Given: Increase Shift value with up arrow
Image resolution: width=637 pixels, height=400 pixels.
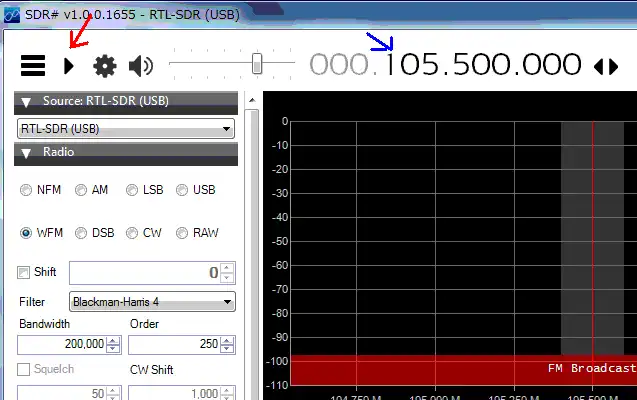Looking at the screenshot, I should click(x=227, y=268).
